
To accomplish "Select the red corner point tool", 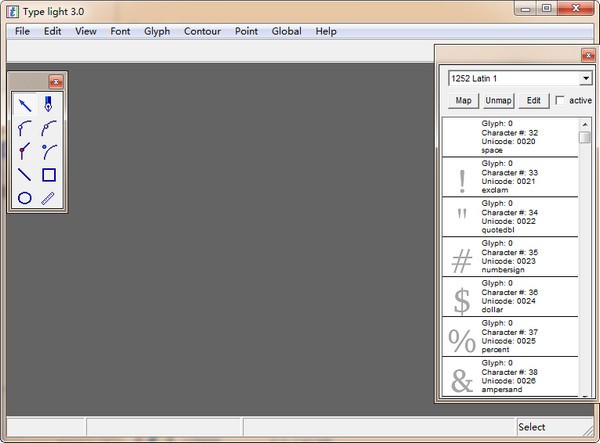I will [25, 151].
